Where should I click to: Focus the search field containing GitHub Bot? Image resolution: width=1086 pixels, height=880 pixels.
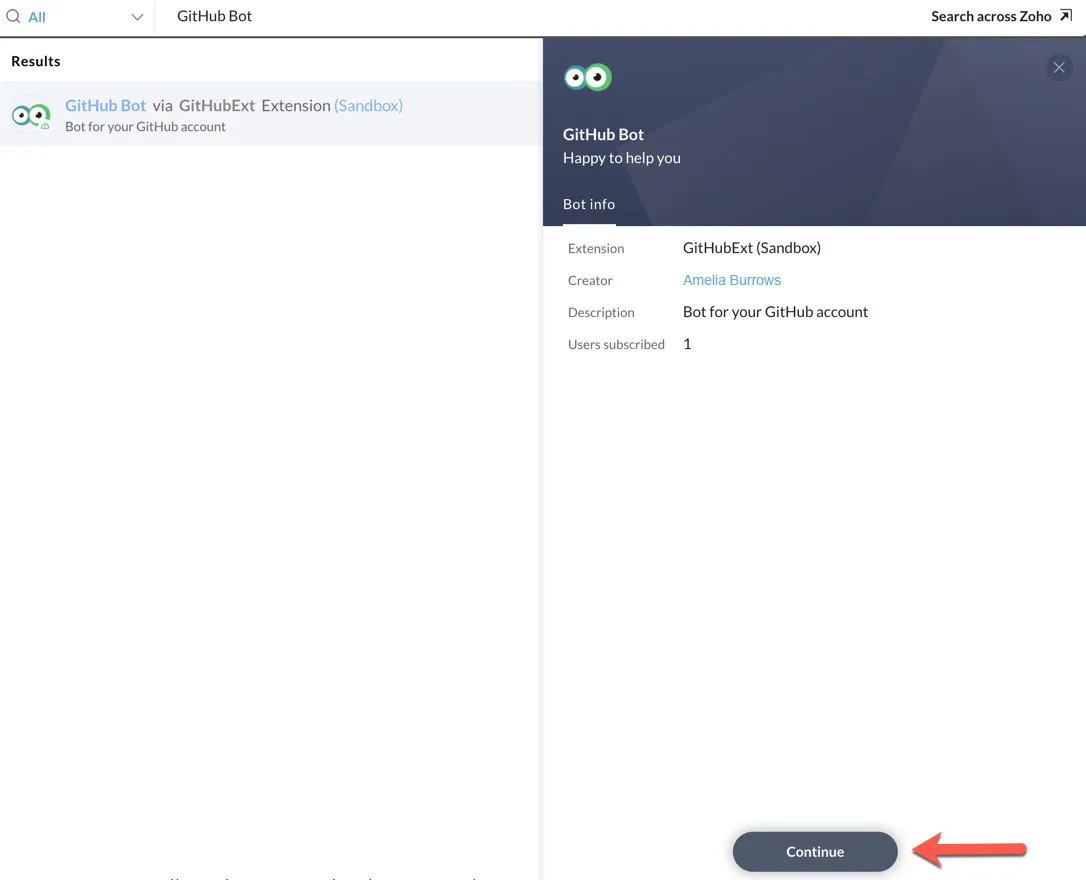tap(540, 16)
